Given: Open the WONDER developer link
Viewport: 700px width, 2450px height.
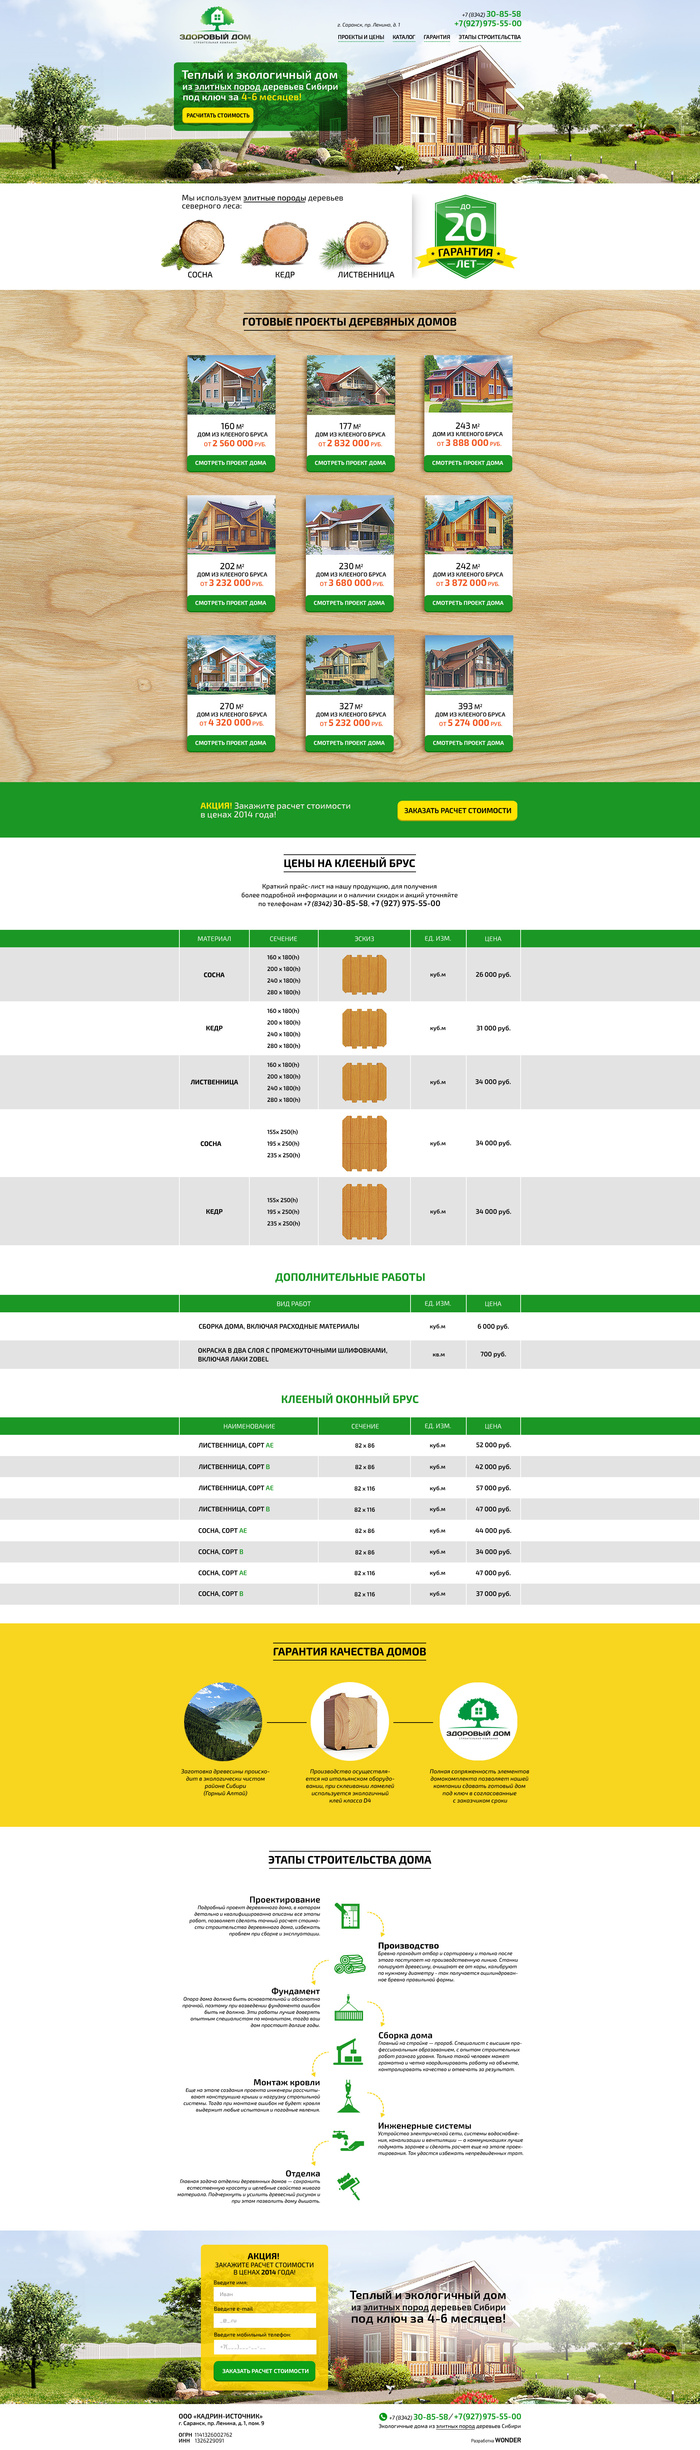Looking at the screenshot, I should [508, 2440].
